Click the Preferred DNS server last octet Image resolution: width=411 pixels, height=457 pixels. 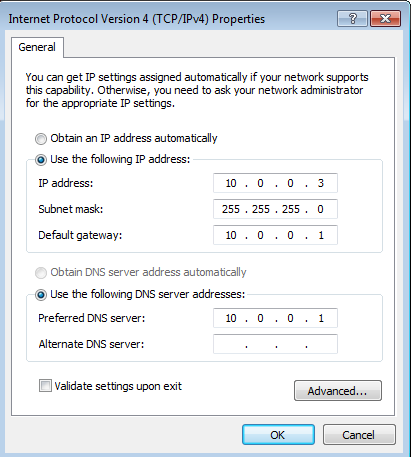point(321,318)
